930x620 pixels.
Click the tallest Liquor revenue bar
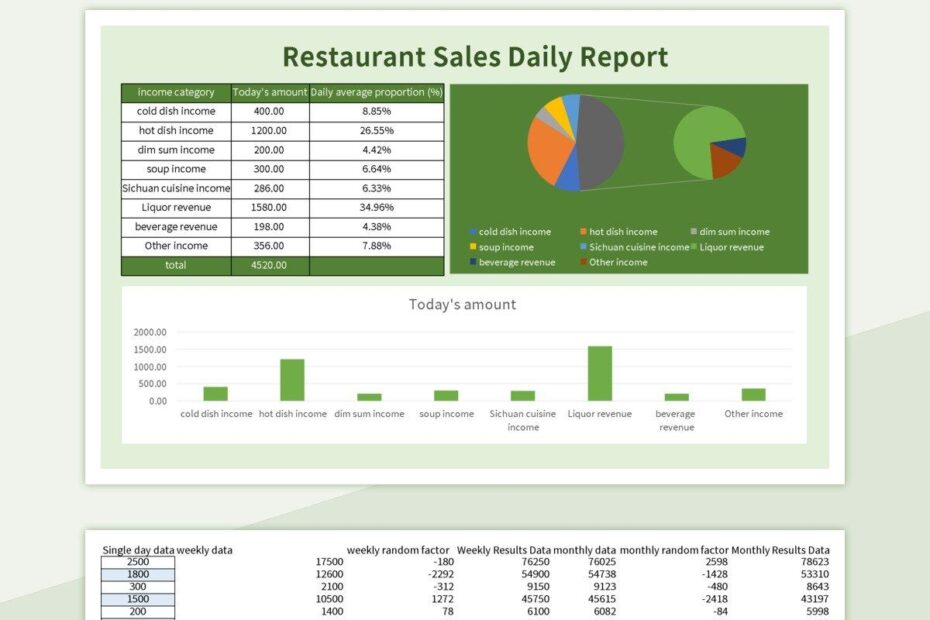599,373
